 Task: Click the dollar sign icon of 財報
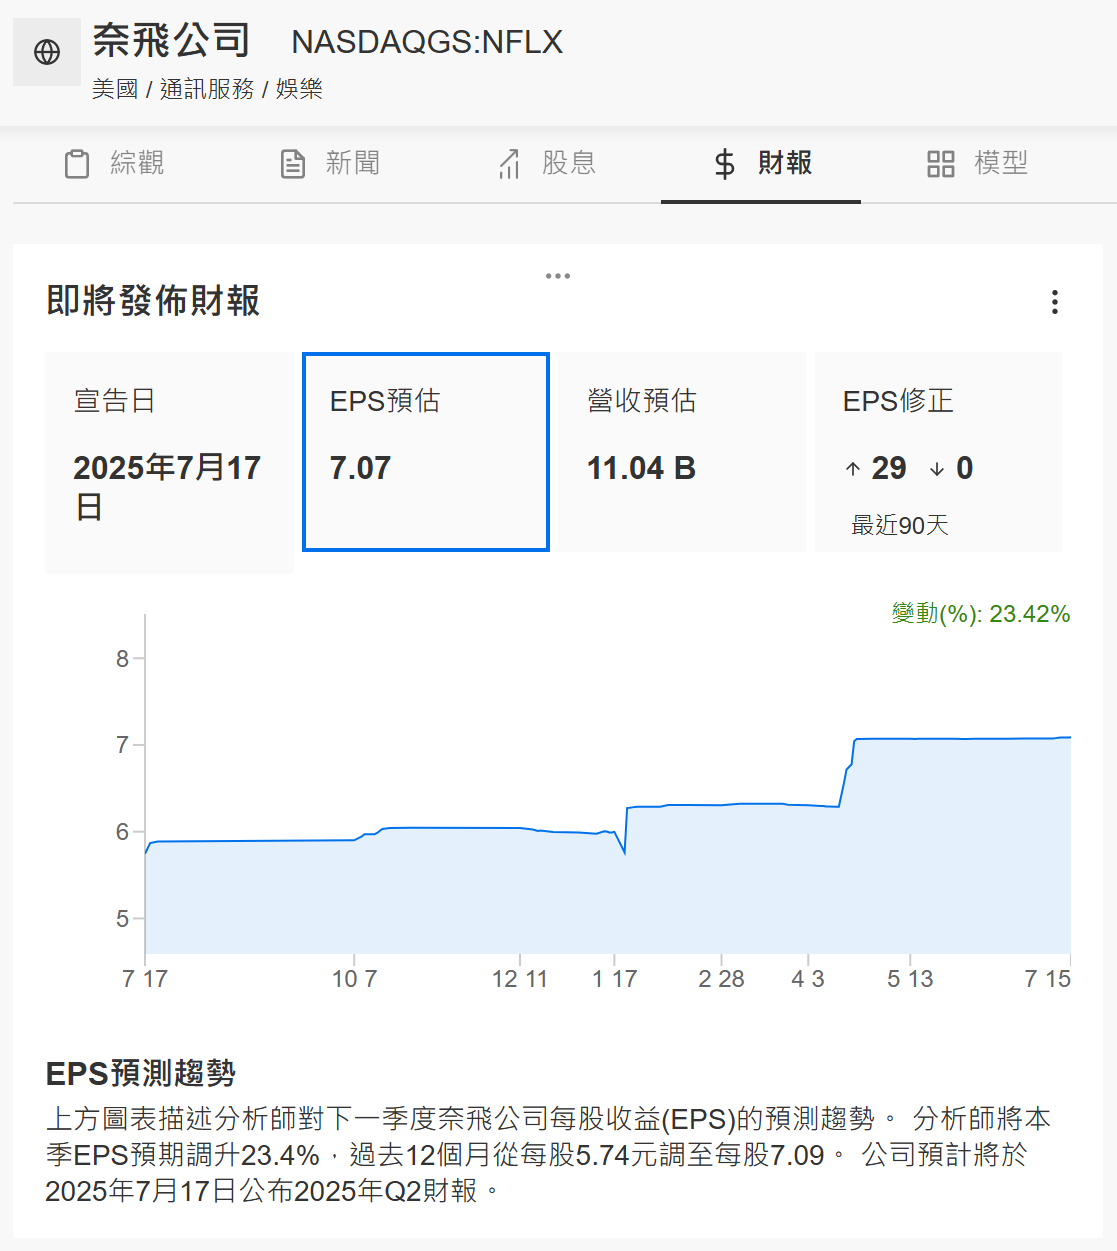click(725, 164)
